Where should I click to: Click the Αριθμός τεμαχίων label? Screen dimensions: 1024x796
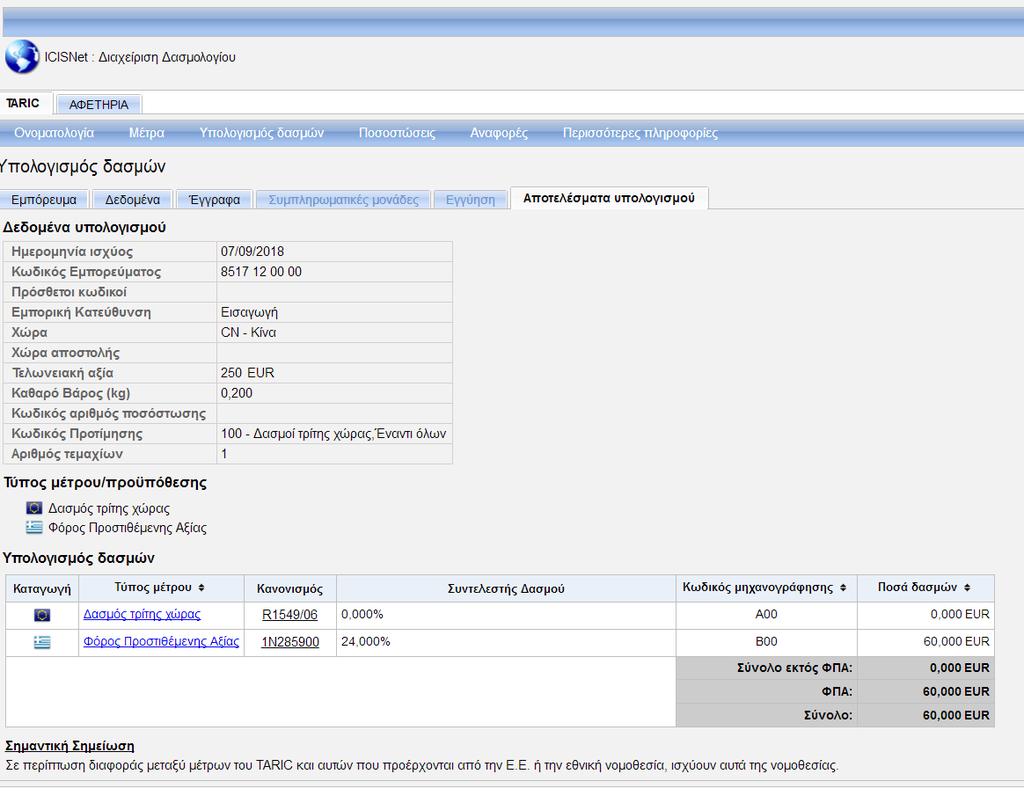coord(67,454)
